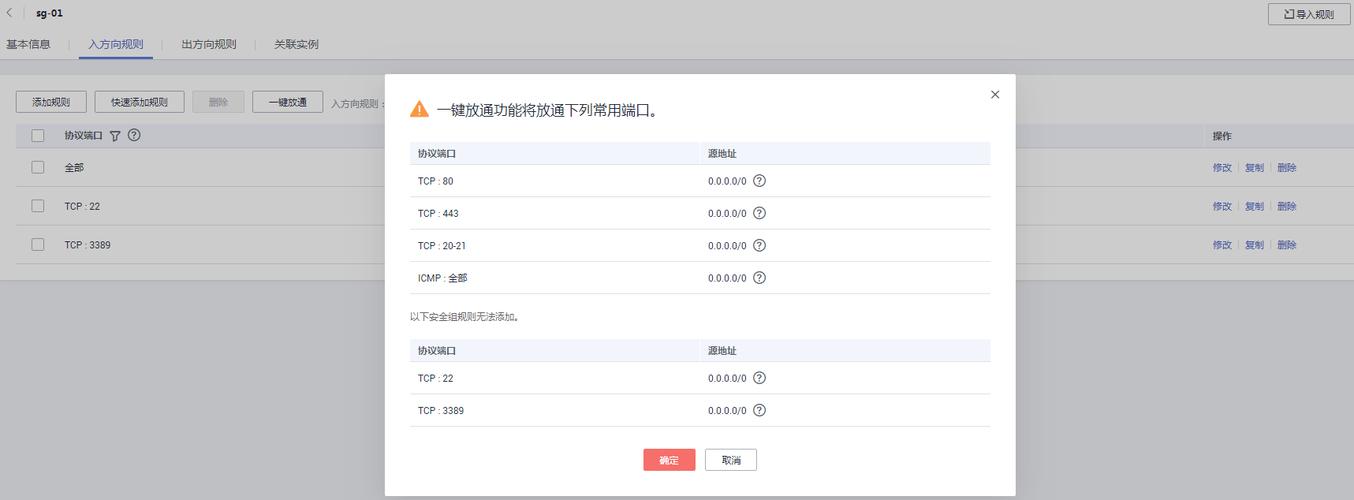
Task: Switch to the 入方向规则 tab
Action: tap(115, 44)
